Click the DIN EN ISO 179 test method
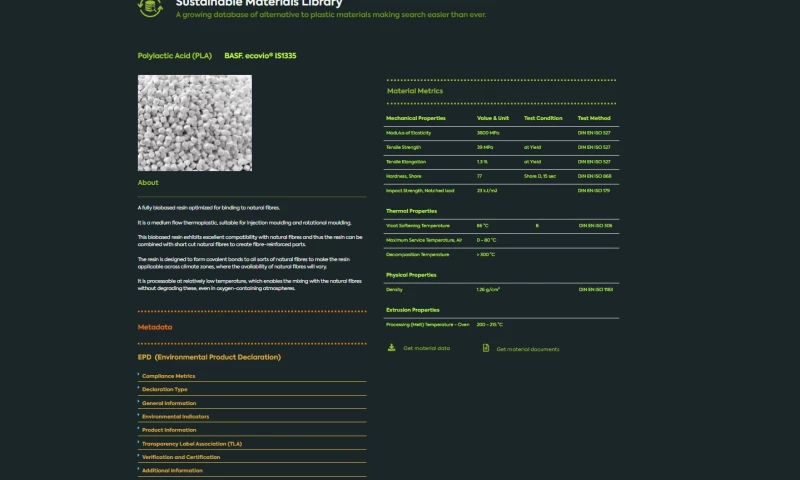The image size is (800, 480). pyautogui.click(x=593, y=191)
